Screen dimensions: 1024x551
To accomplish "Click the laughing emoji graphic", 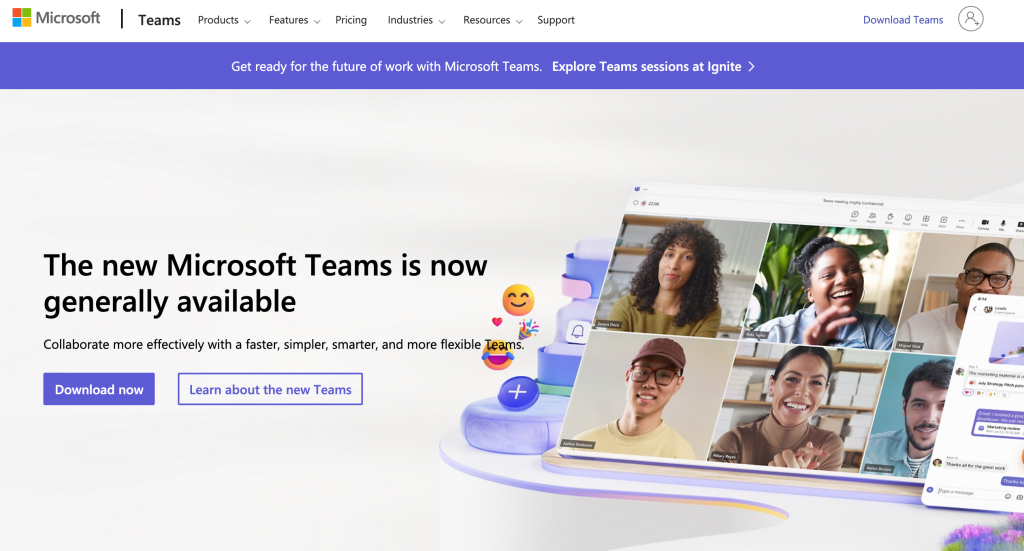I will click(x=498, y=355).
